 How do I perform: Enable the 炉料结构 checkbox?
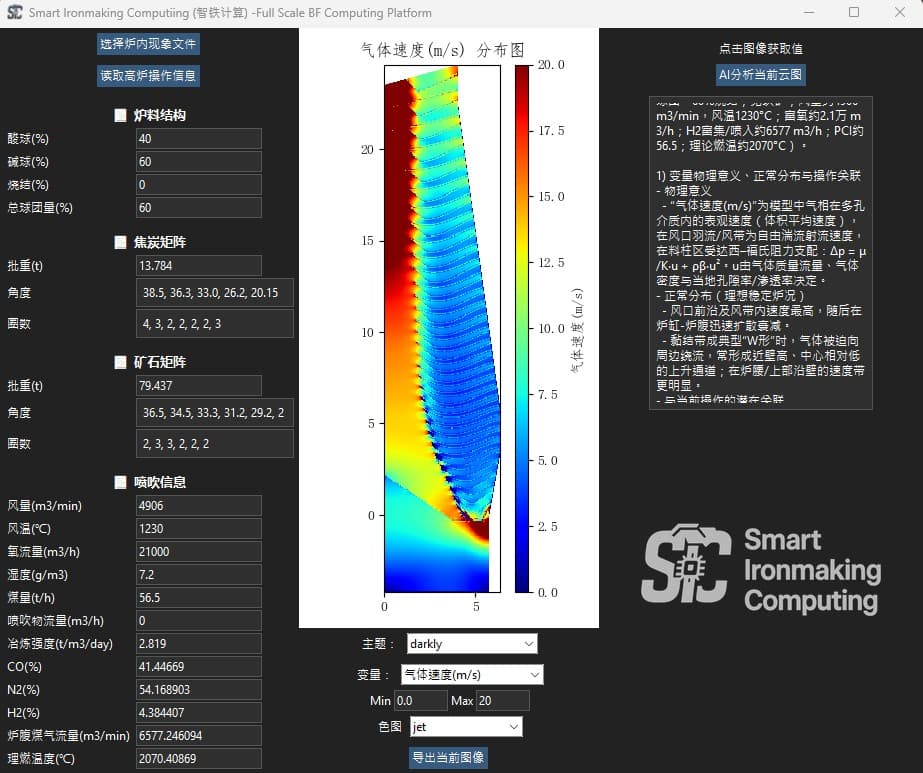point(118,115)
